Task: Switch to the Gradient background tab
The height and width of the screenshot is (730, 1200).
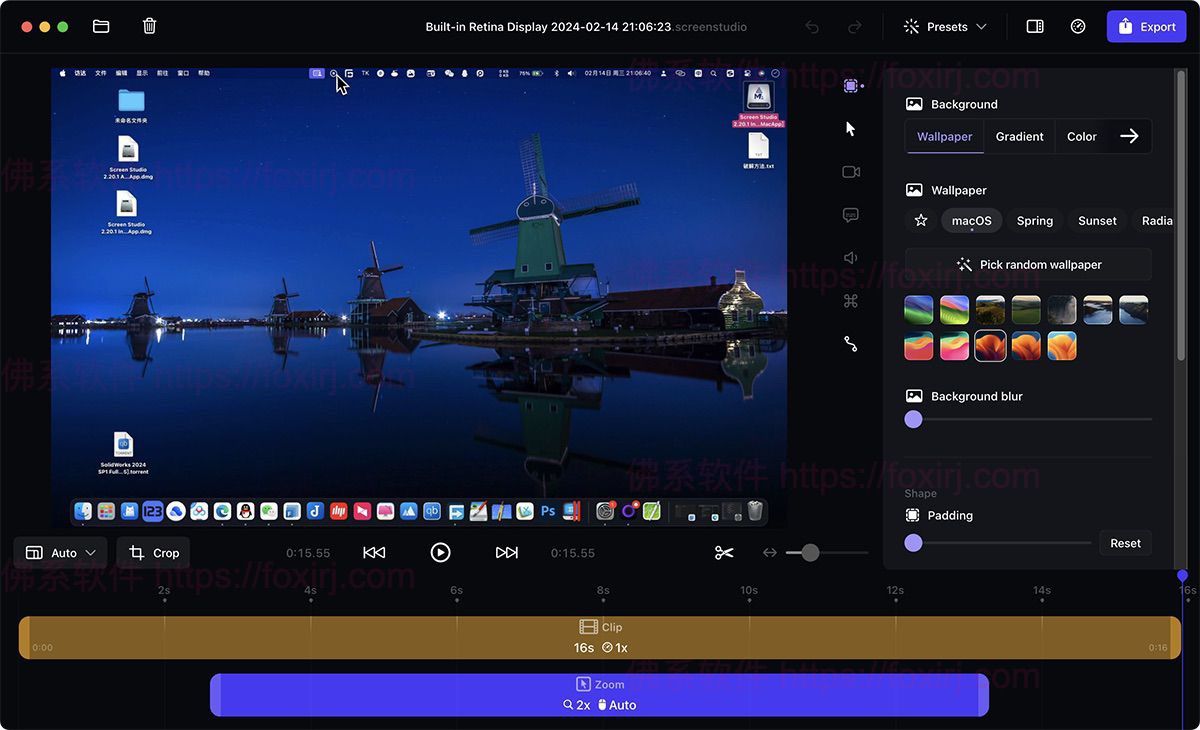Action: 1018,136
